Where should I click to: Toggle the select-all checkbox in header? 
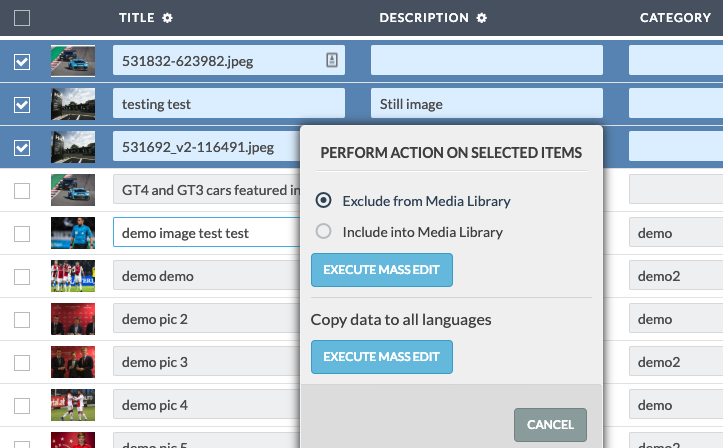tap(22, 18)
